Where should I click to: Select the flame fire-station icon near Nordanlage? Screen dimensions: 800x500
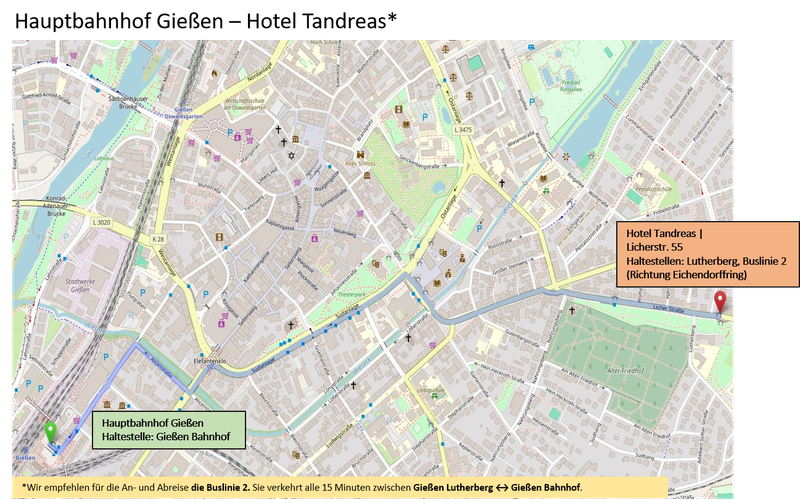pyautogui.click(x=214, y=73)
